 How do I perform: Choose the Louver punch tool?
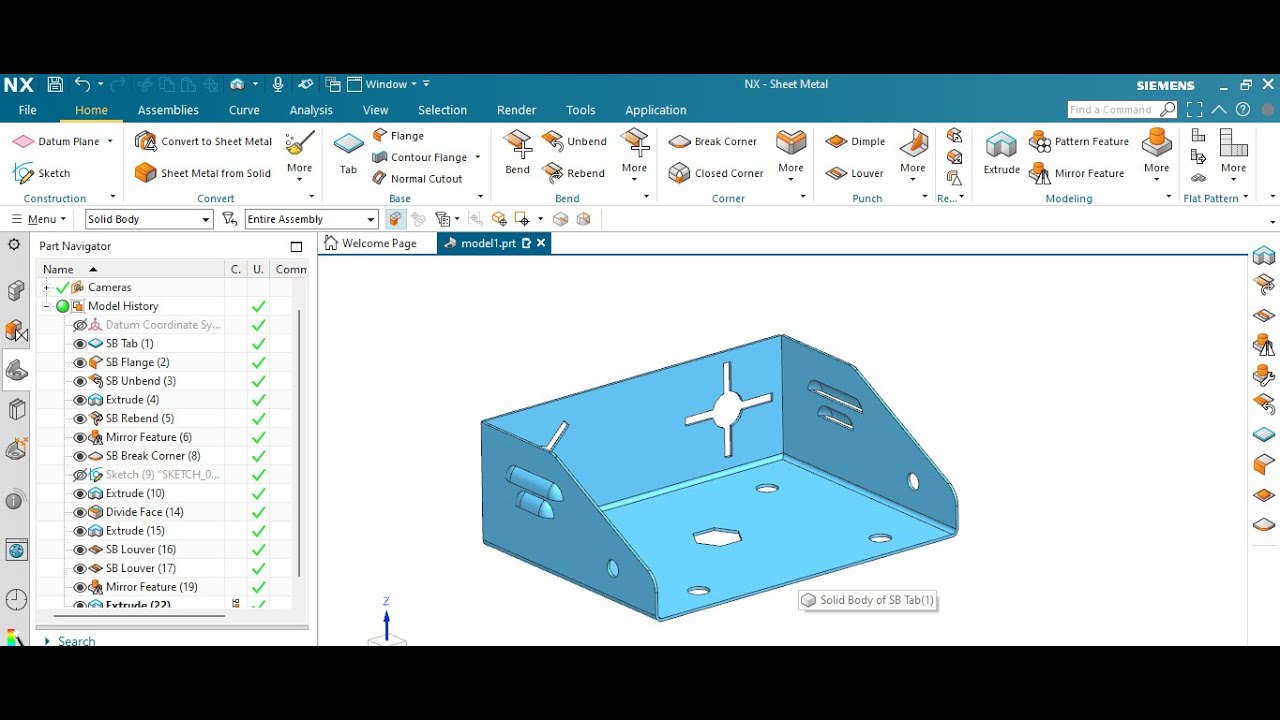pyautogui.click(x=855, y=173)
